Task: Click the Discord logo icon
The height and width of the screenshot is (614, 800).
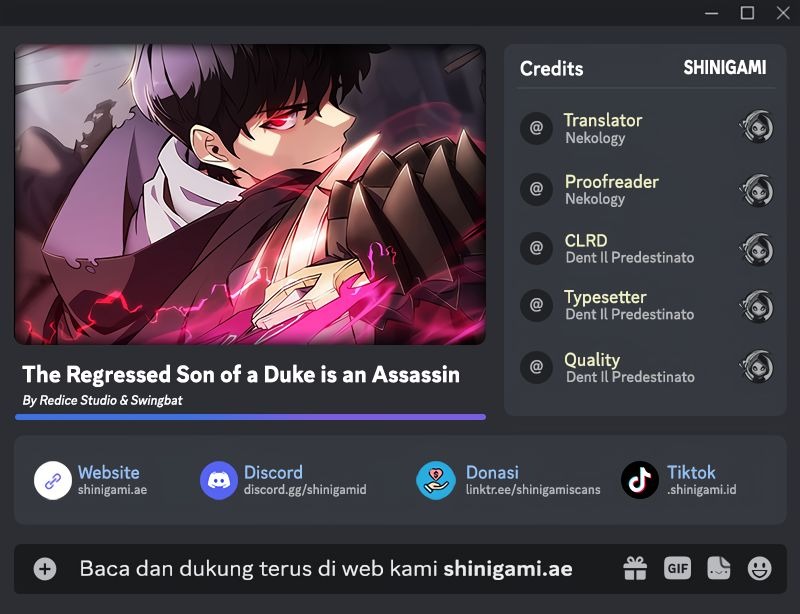Action: (x=219, y=480)
